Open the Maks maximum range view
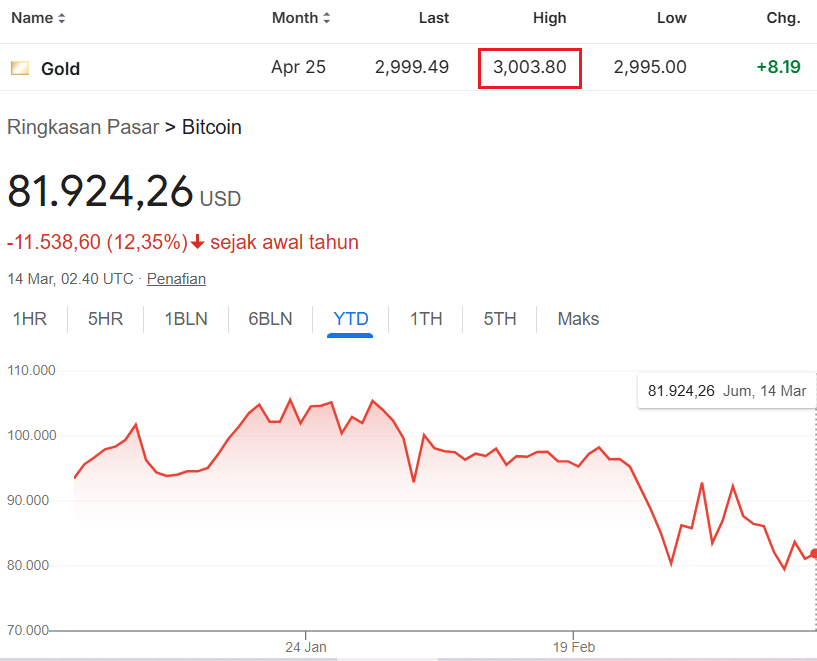The width and height of the screenshot is (817, 661). pos(578,318)
